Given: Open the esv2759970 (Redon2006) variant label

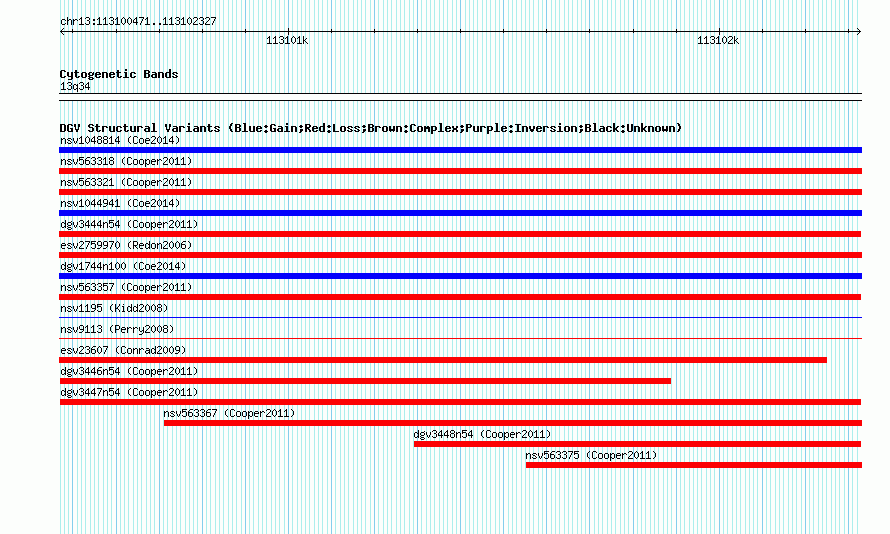Looking at the screenshot, I should 126,245.
